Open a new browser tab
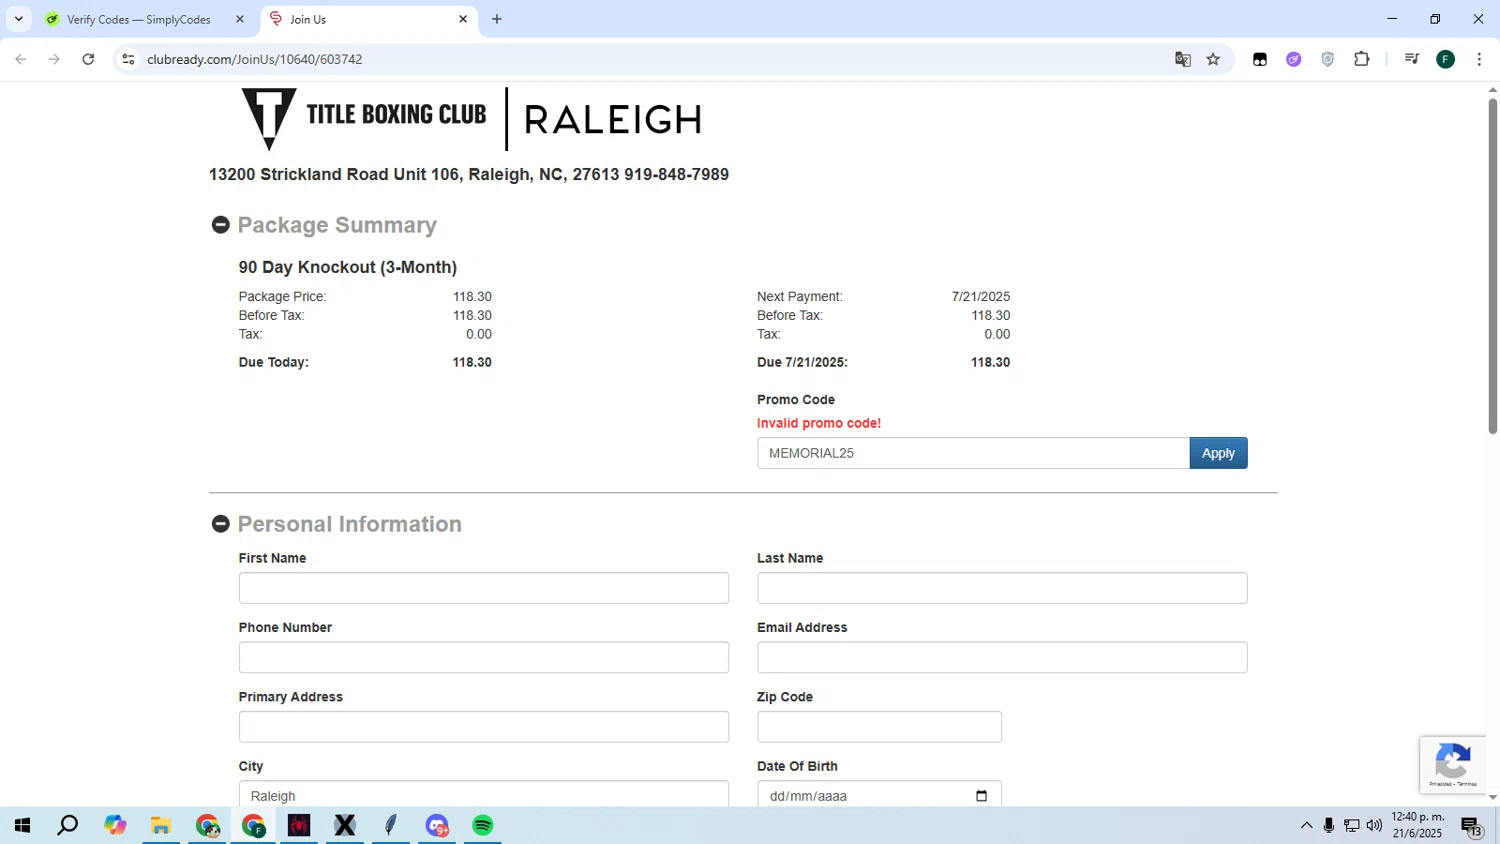 pyautogui.click(x=497, y=19)
